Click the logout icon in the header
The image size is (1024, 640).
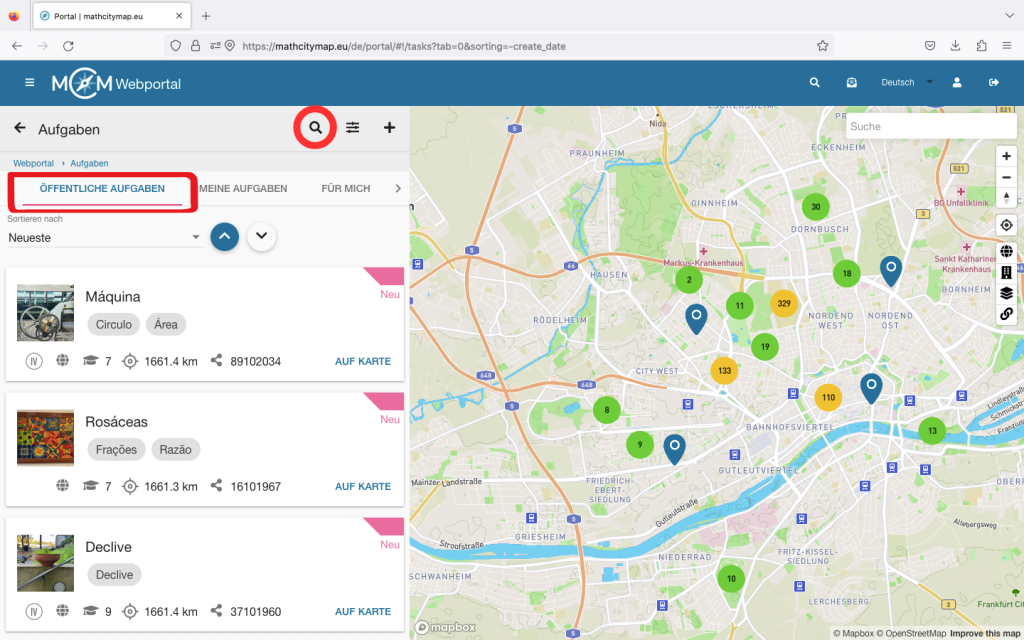993,83
